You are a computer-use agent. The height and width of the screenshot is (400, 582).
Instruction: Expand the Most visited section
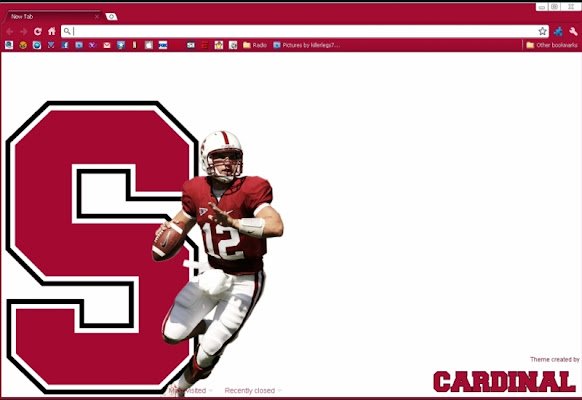(x=191, y=391)
